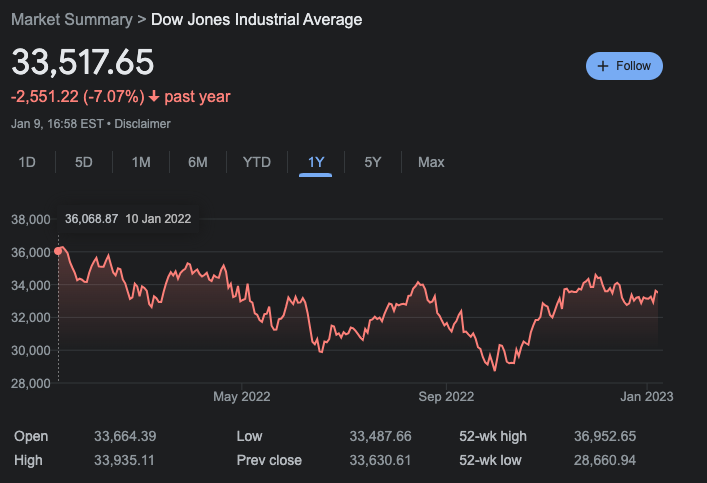
Task: Click the down arrow beside past year
Action: tap(154, 96)
